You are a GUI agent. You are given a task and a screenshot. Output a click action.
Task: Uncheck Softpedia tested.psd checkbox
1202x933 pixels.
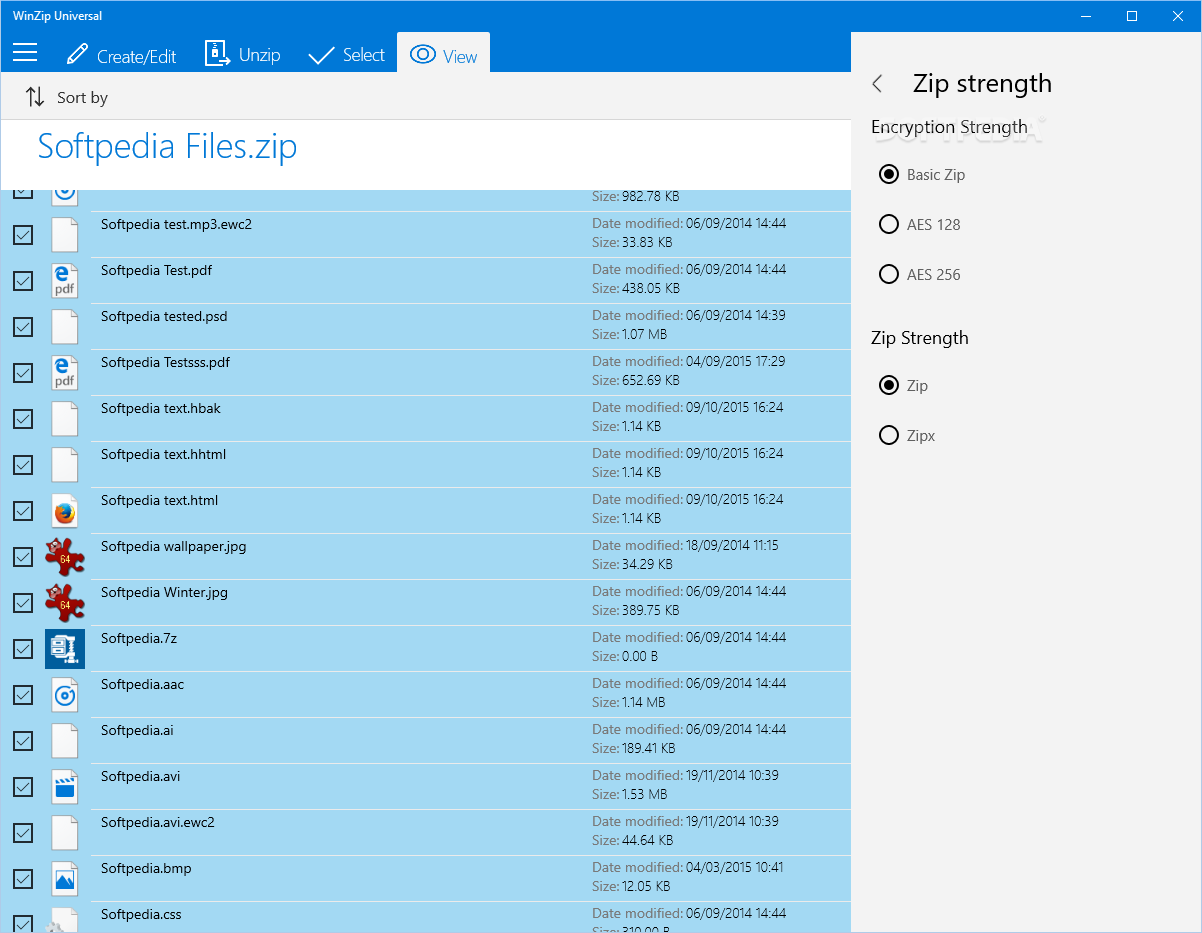(x=23, y=327)
